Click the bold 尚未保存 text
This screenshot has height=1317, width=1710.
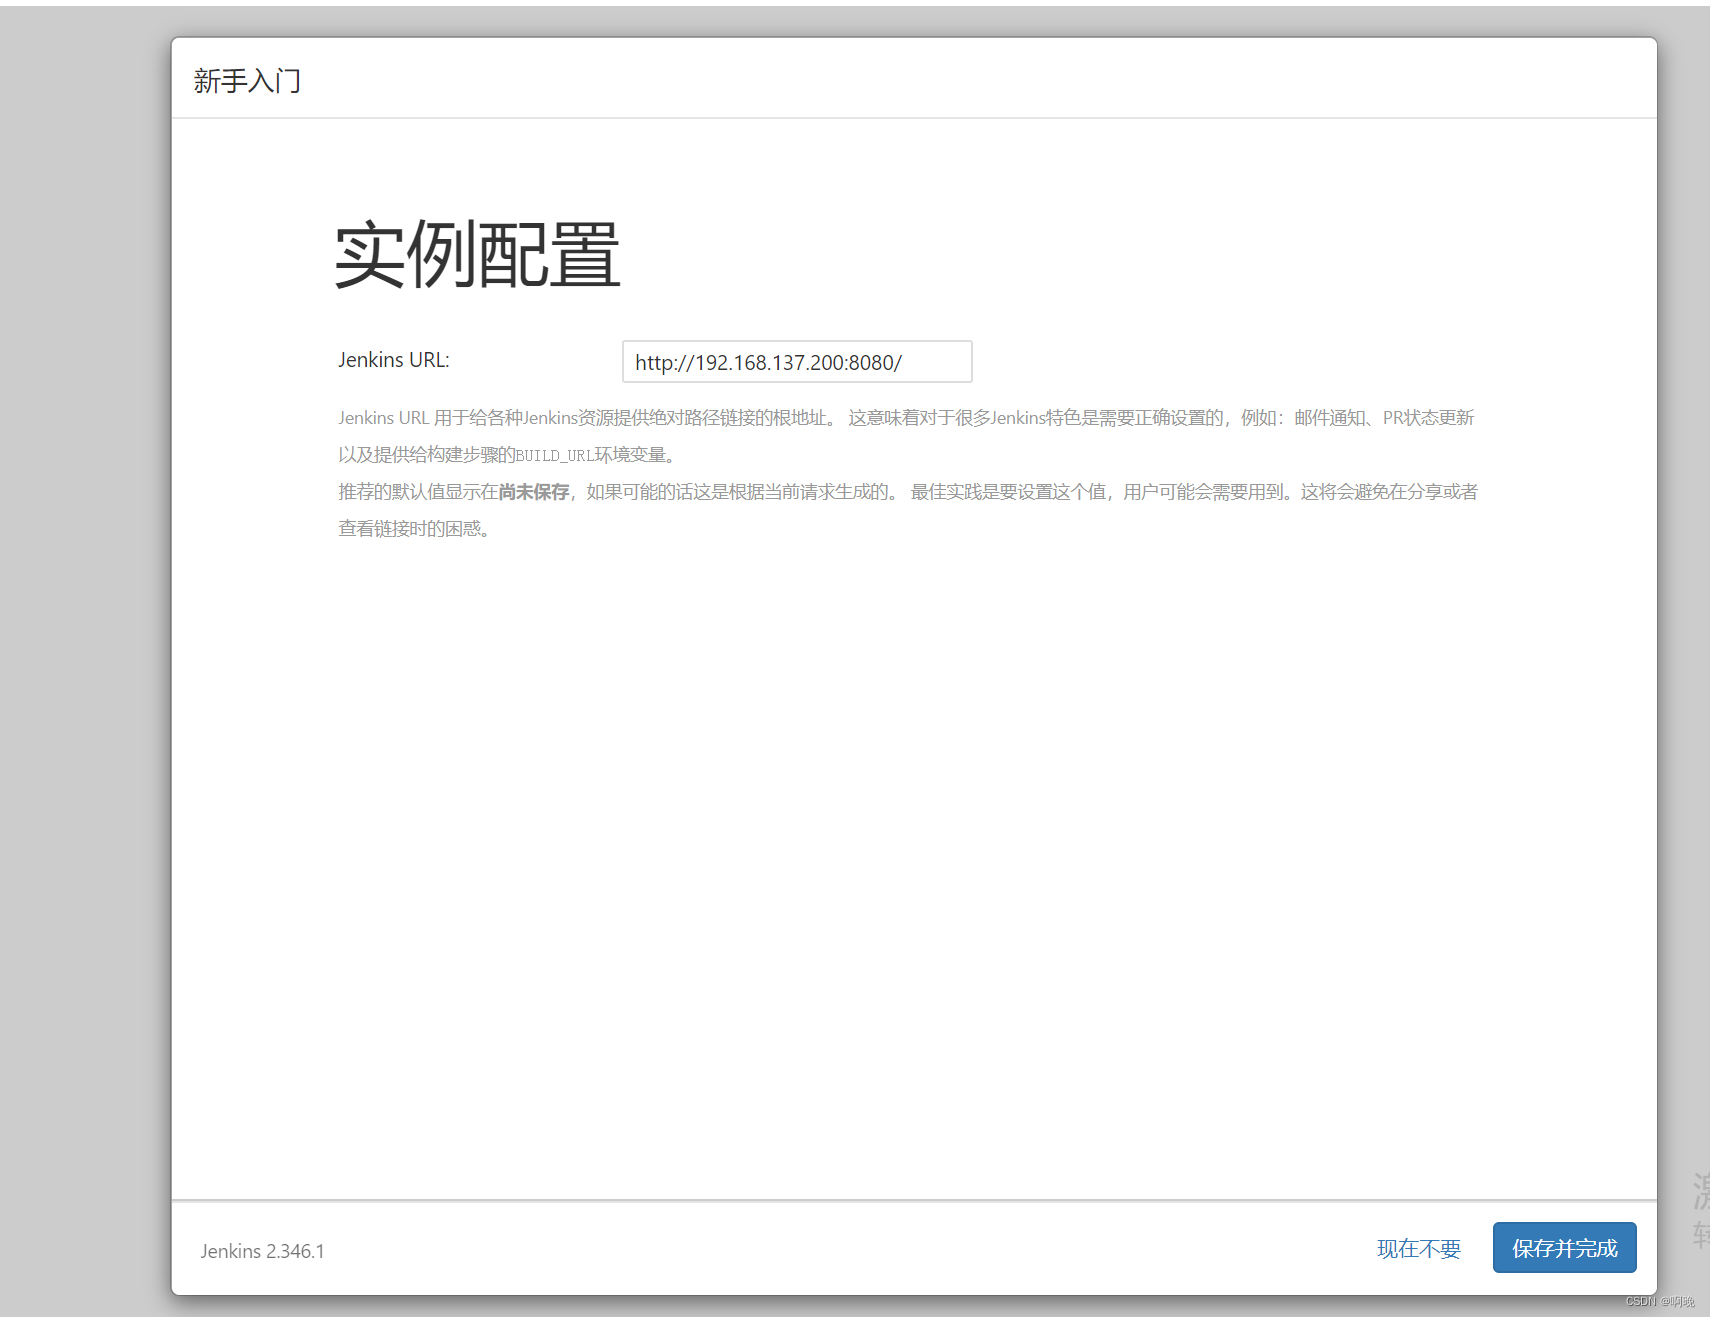point(534,492)
